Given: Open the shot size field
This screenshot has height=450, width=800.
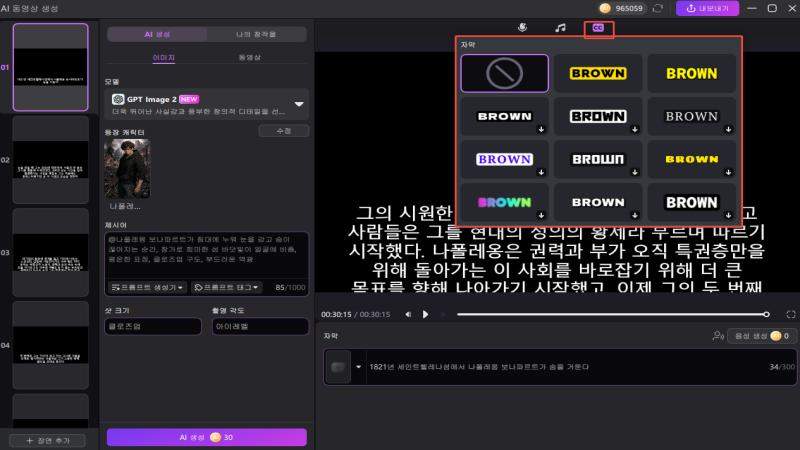Looking at the screenshot, I should [x=153, y=326].
